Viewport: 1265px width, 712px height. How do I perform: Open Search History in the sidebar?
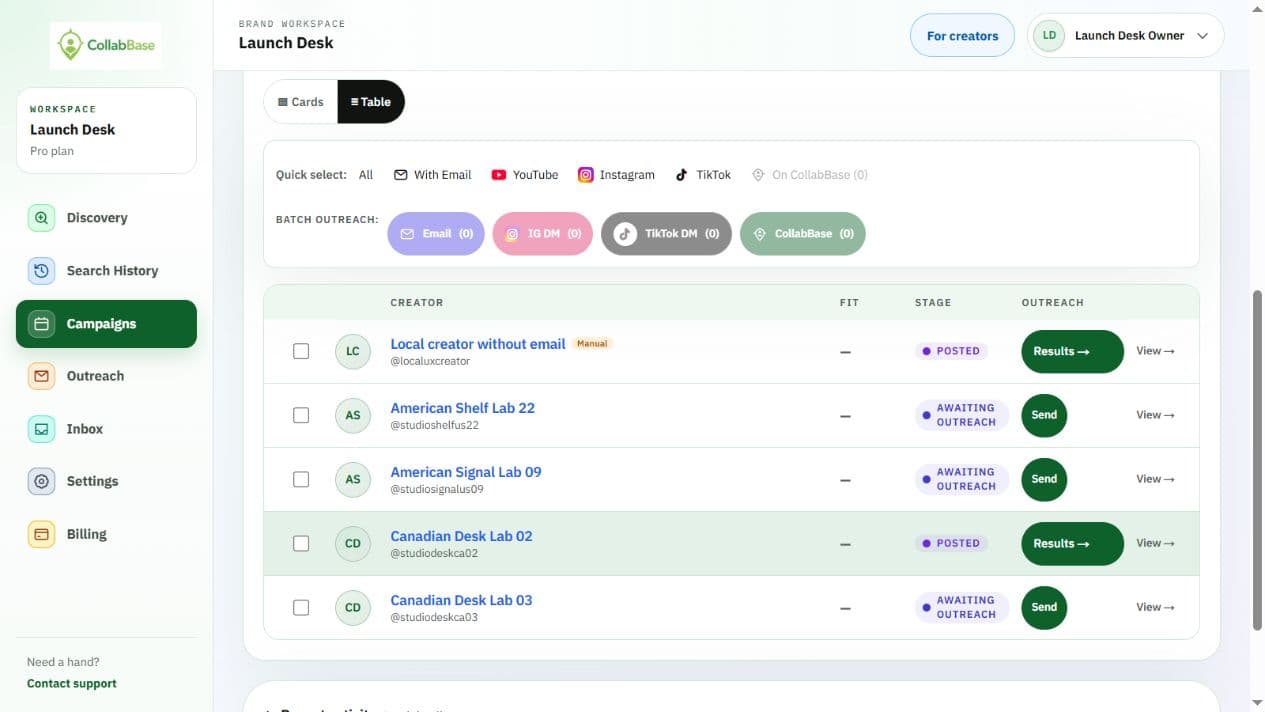(x=106, y=271)
